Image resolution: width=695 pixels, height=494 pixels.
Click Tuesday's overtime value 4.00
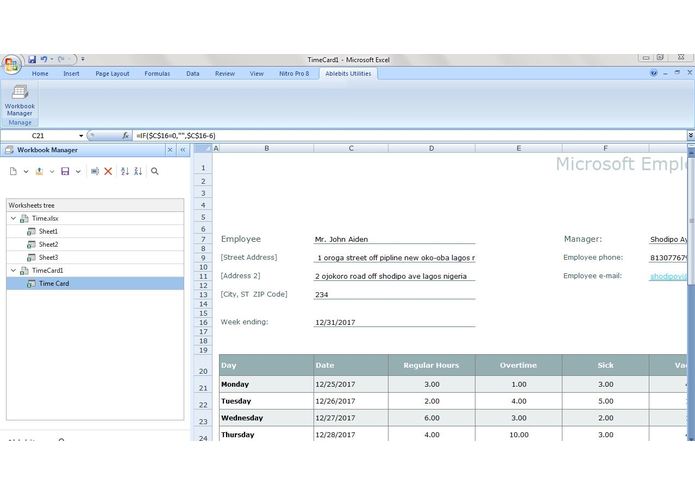pyautogui.click(x=519, y=401)
